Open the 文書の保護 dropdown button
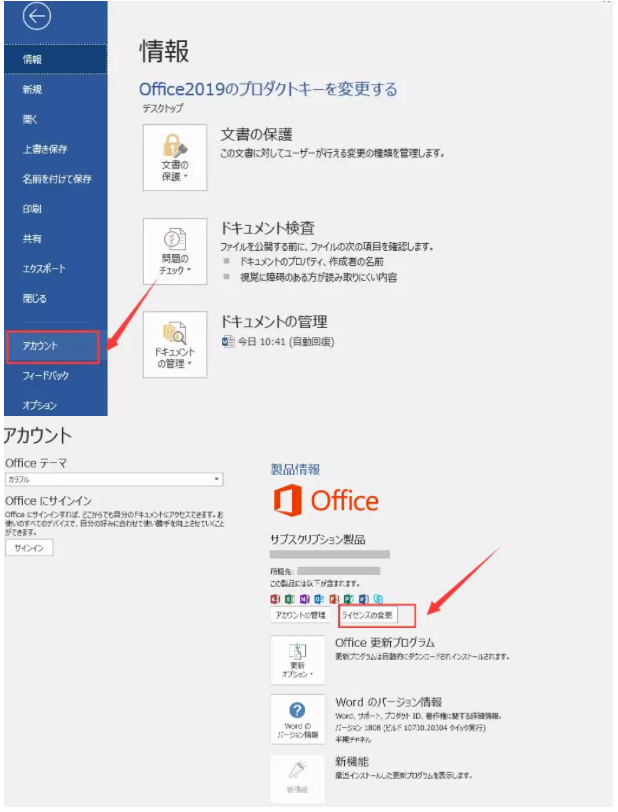618x812 pixels. tap(175, 157)
